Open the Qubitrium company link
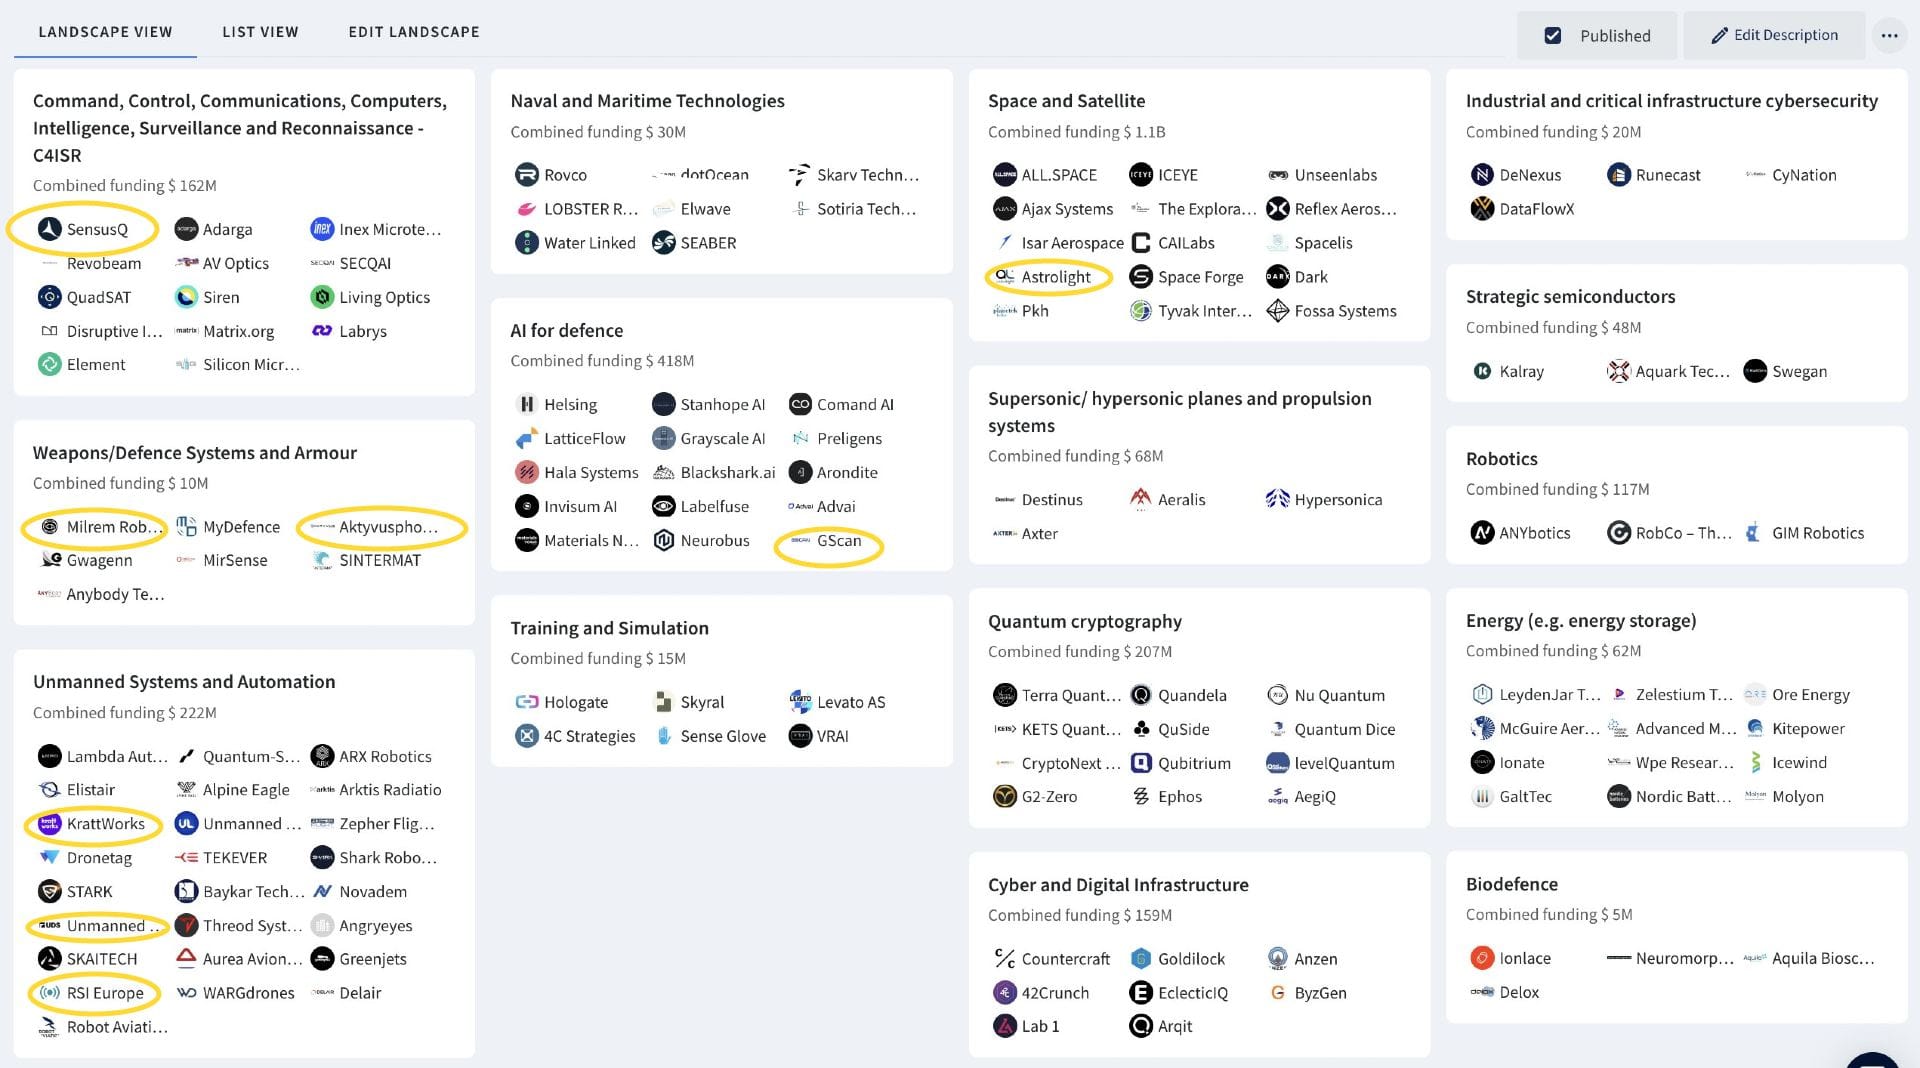The height and width of the screenshot is (1068, 1920). coord(1194,763)
